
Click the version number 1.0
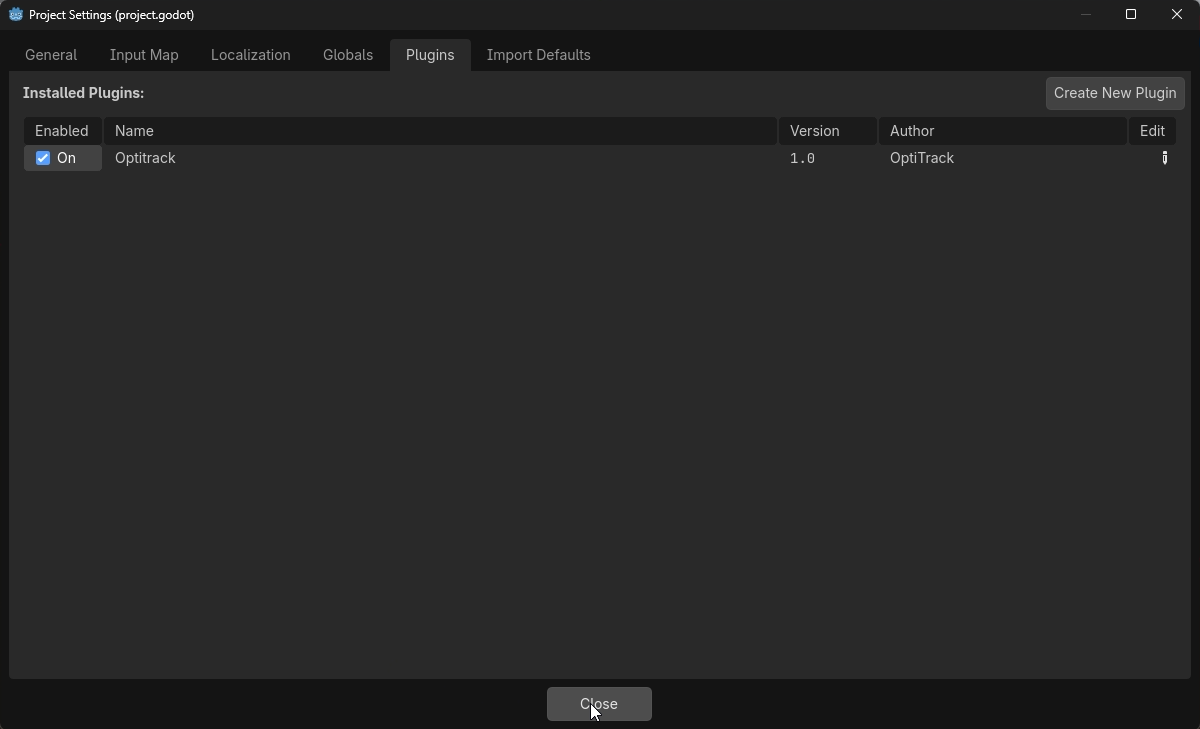point(802,158)
